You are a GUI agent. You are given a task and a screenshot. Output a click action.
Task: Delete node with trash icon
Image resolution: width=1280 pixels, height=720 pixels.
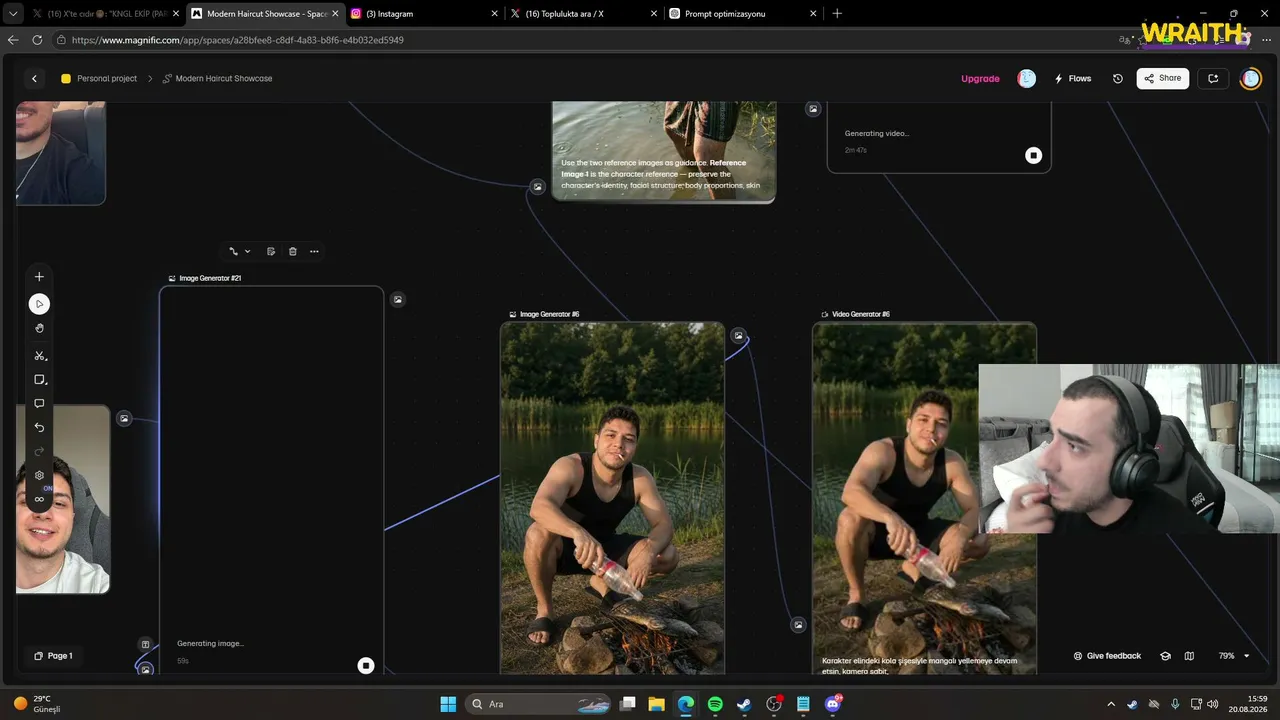pyautogui.click(x=293, y=252)
